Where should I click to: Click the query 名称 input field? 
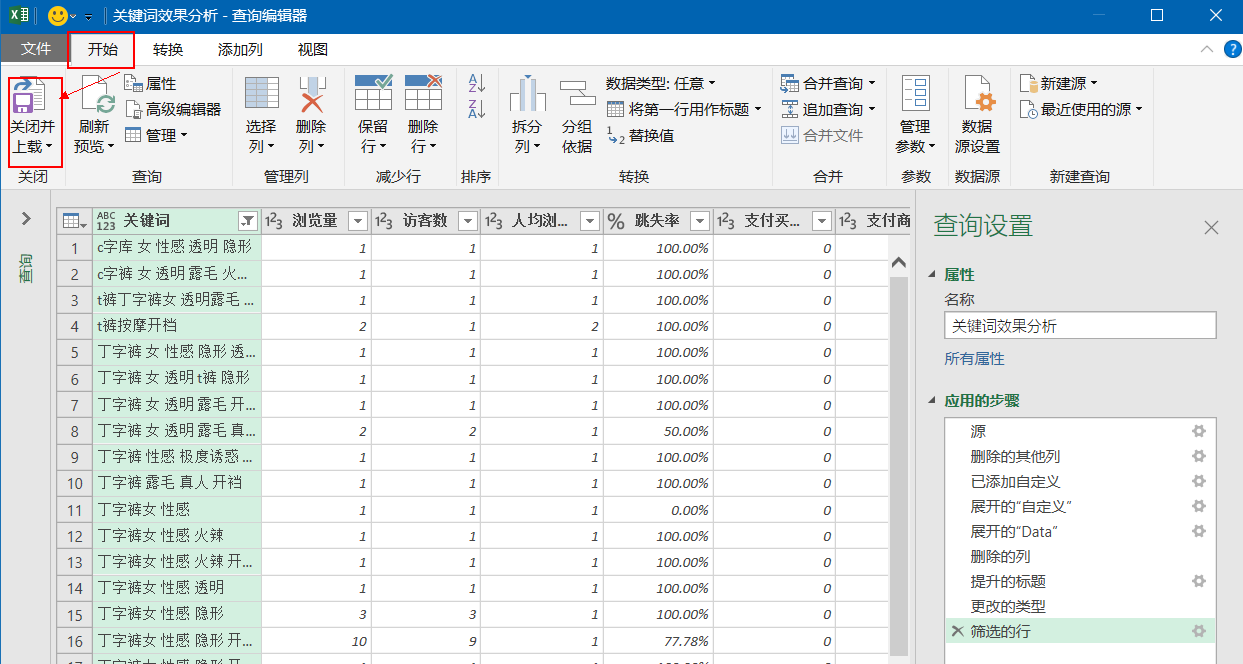click(x=1079, y=326)
